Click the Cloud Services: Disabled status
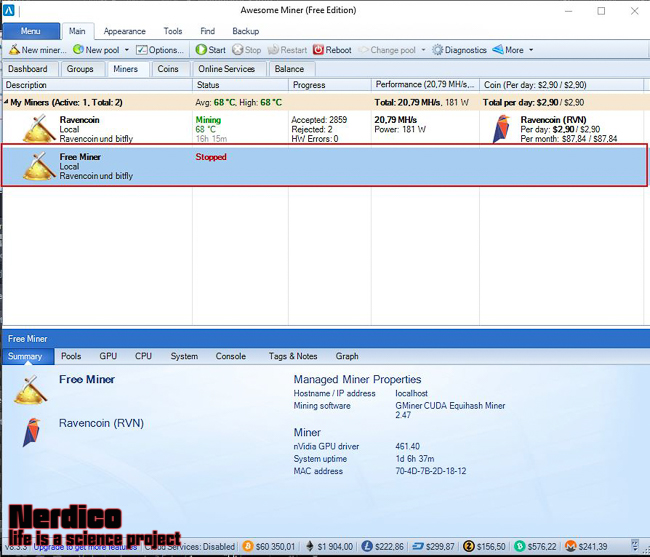650x557 pixels. (x=189, y=547)
